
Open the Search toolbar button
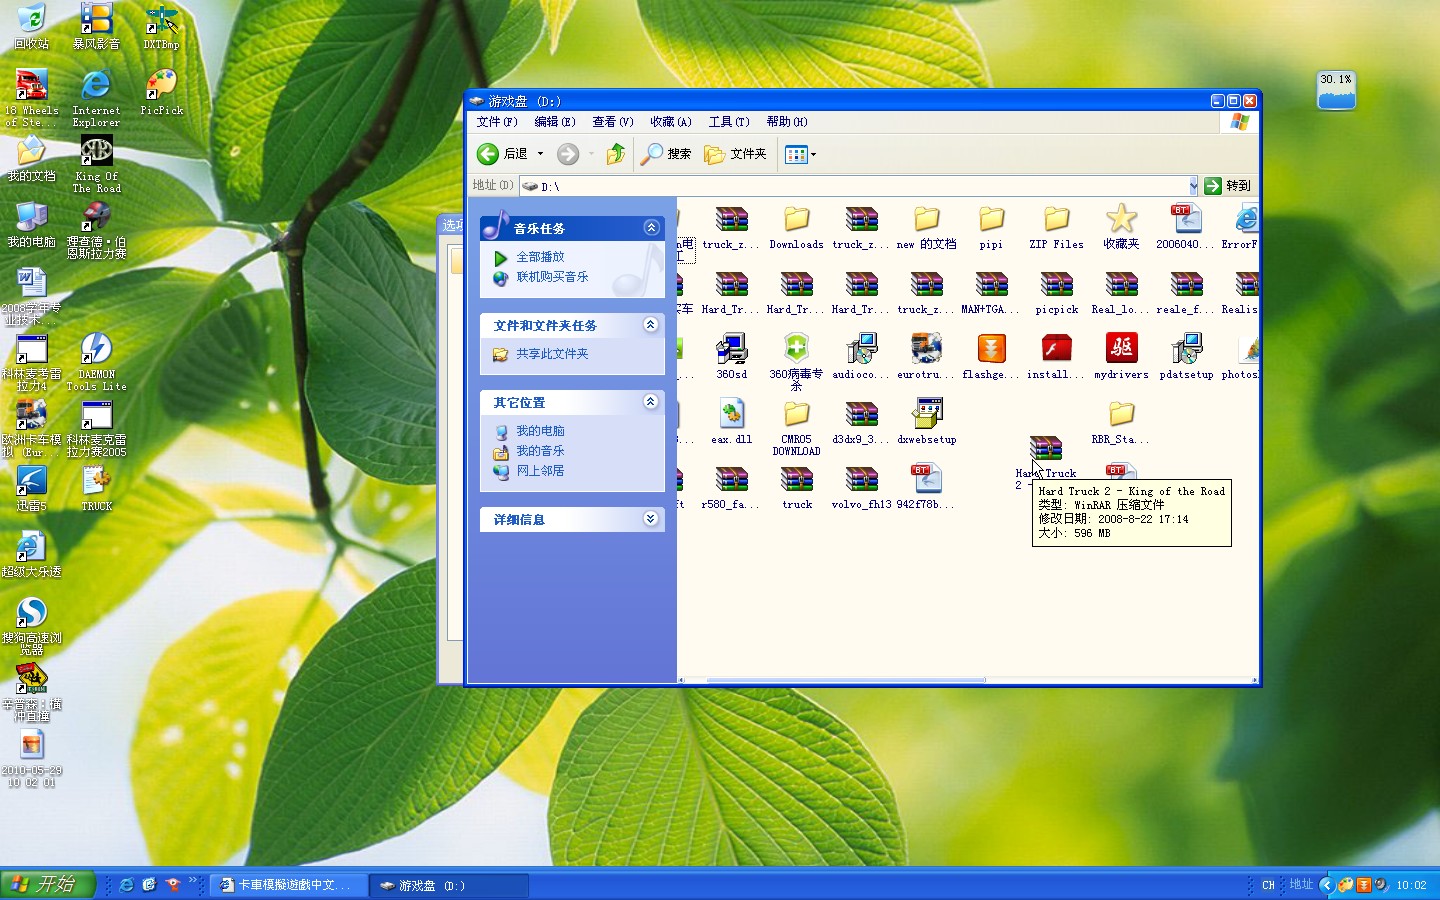(x=666, y=154)
